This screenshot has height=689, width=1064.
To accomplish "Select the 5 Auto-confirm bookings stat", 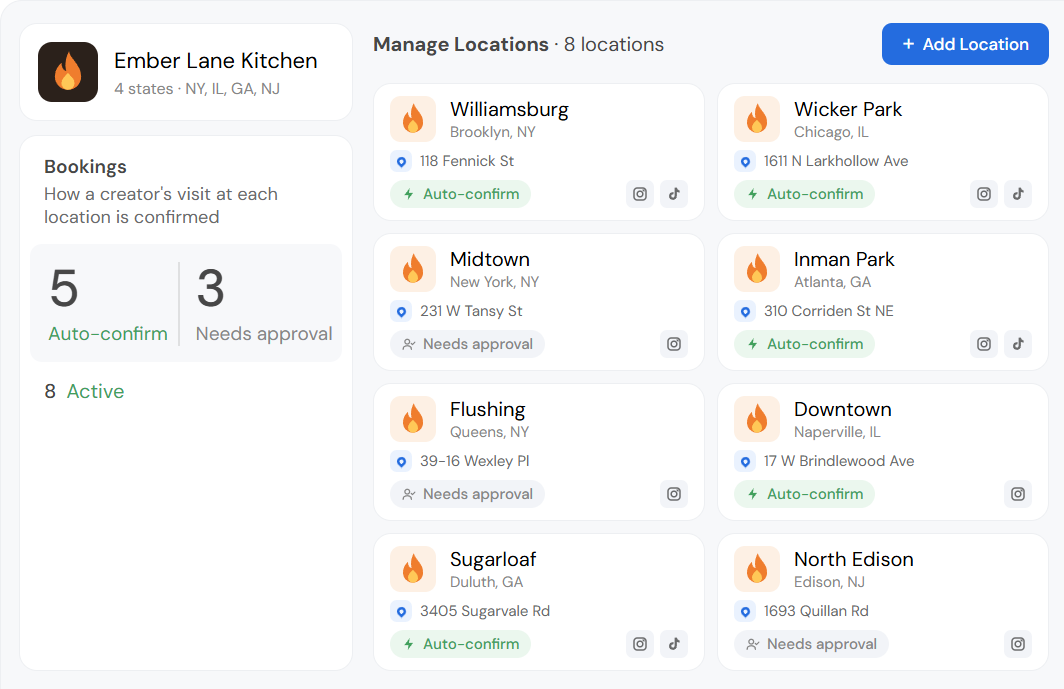I will pos(108,303).
